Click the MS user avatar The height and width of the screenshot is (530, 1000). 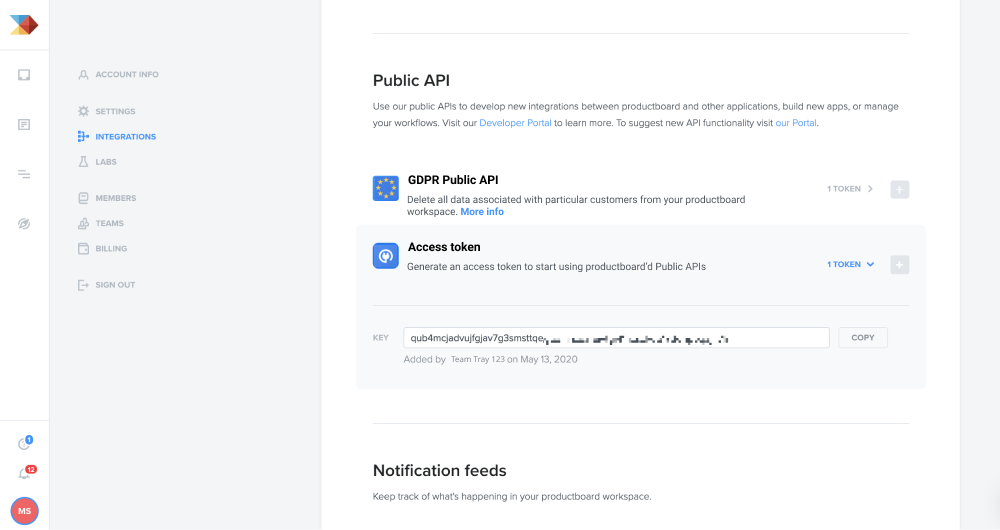click(24, 510)
